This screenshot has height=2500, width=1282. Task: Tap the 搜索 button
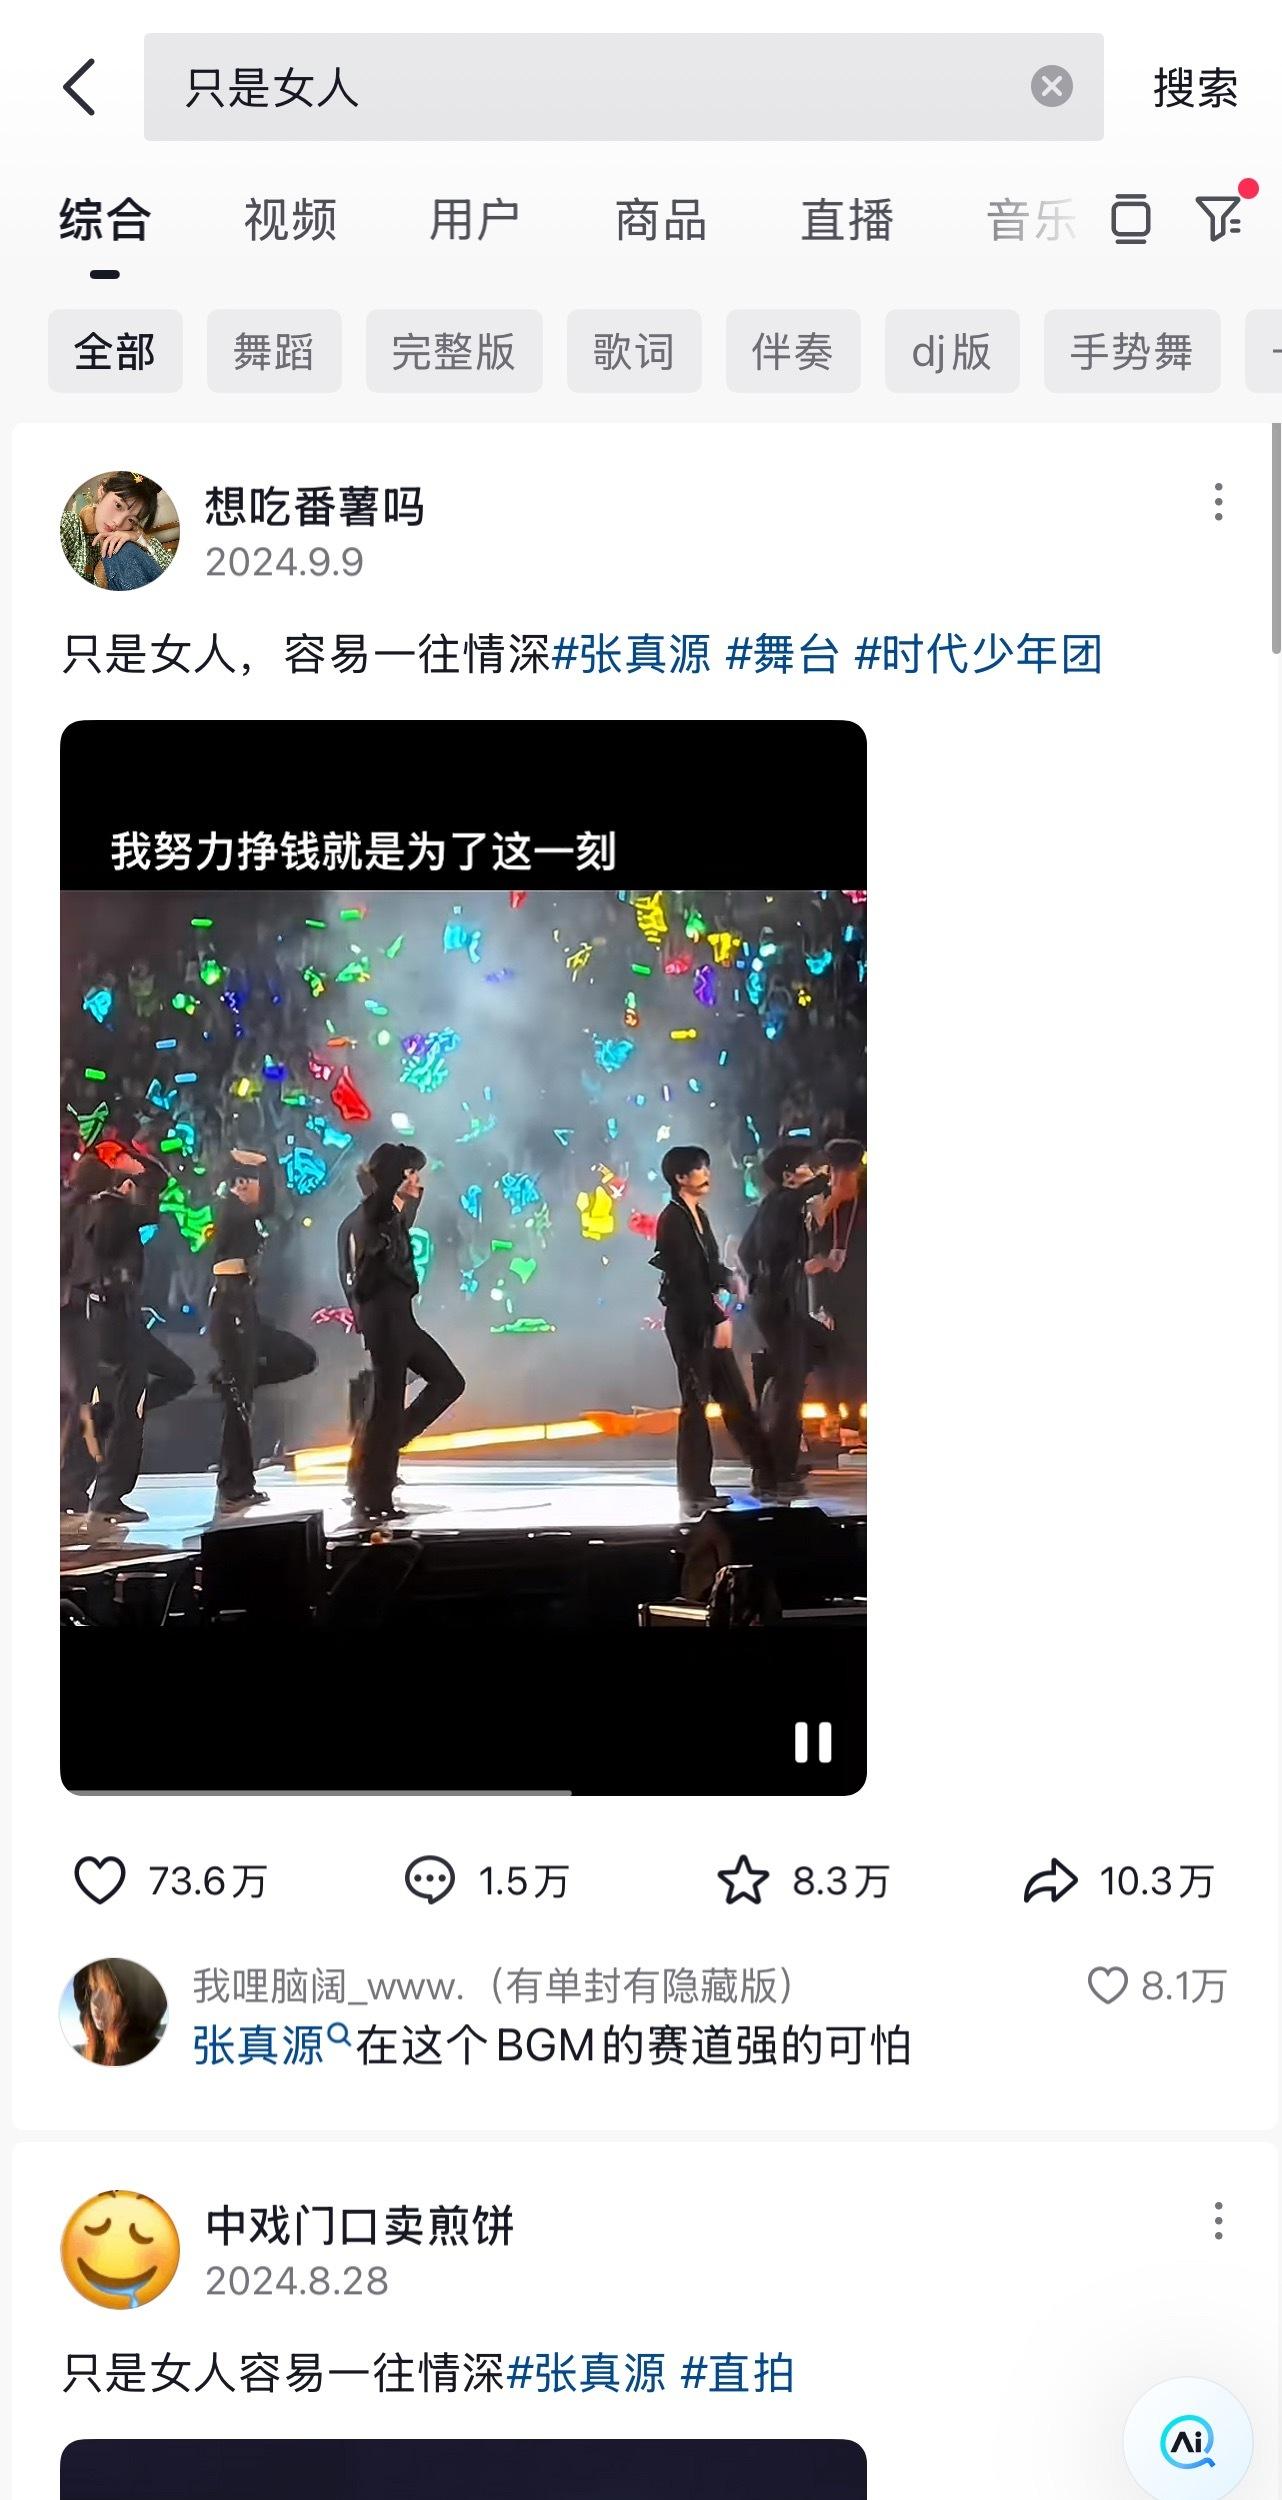(x=1196, y=88)
